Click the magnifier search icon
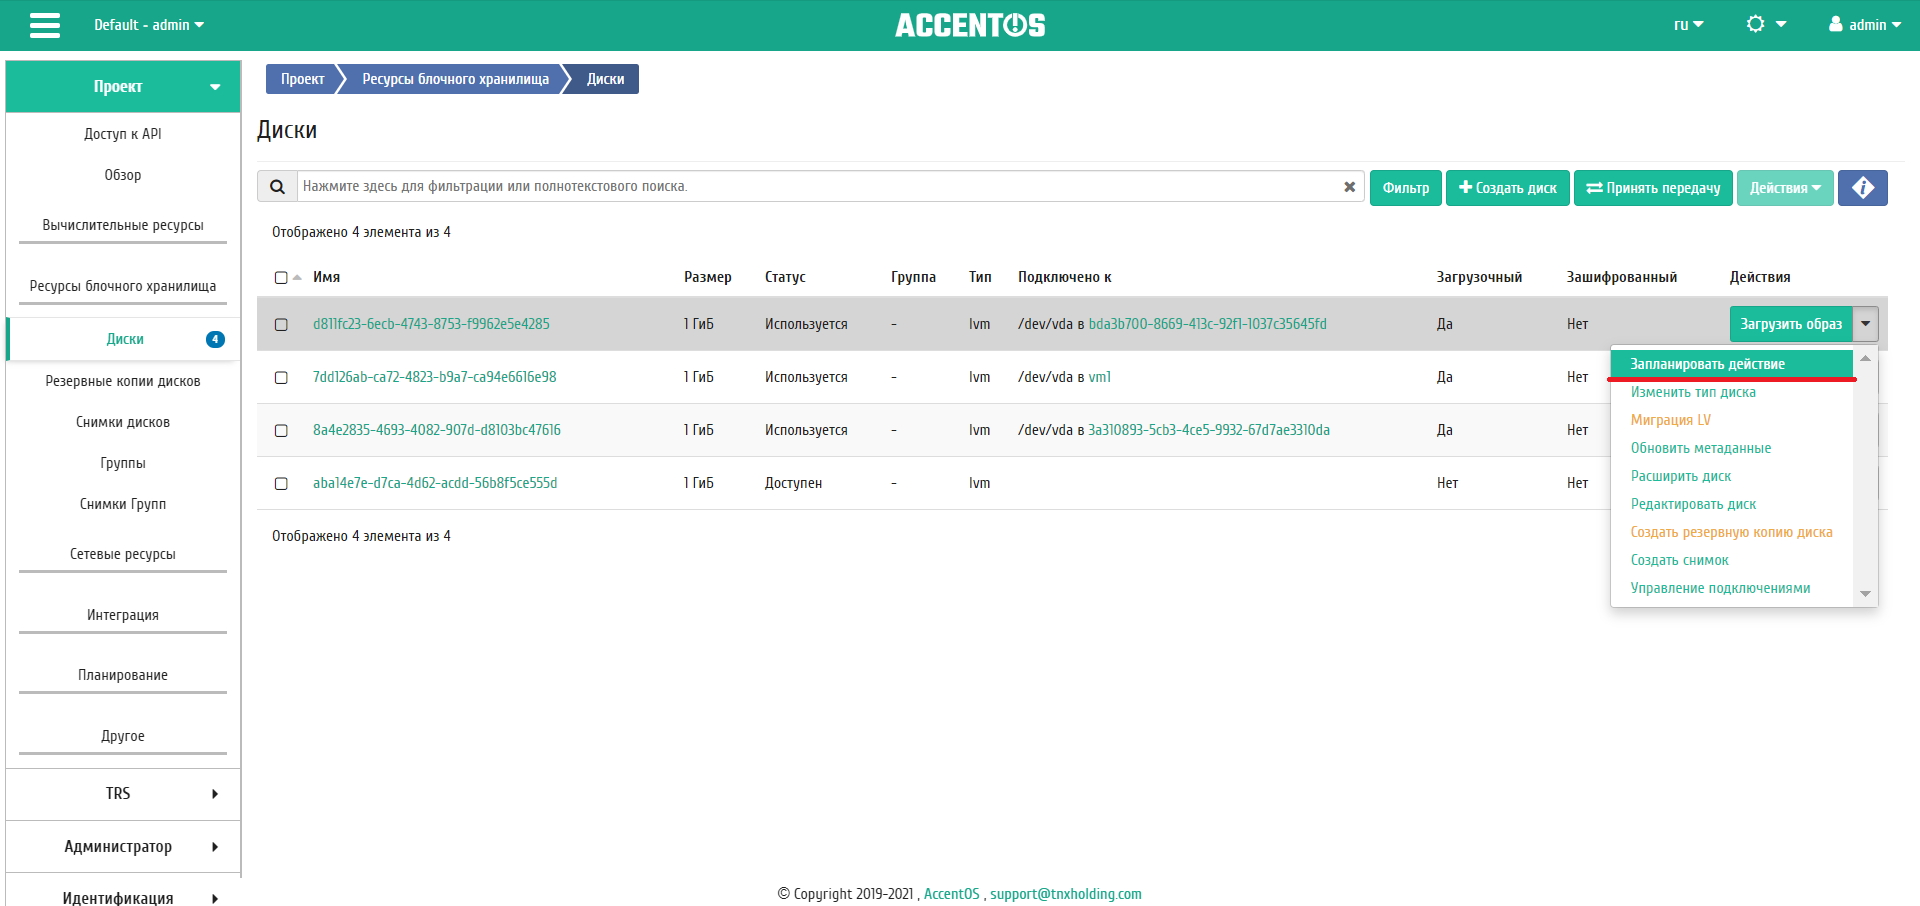The width and height of the screenshot is (1920, 906). (277, 187)
